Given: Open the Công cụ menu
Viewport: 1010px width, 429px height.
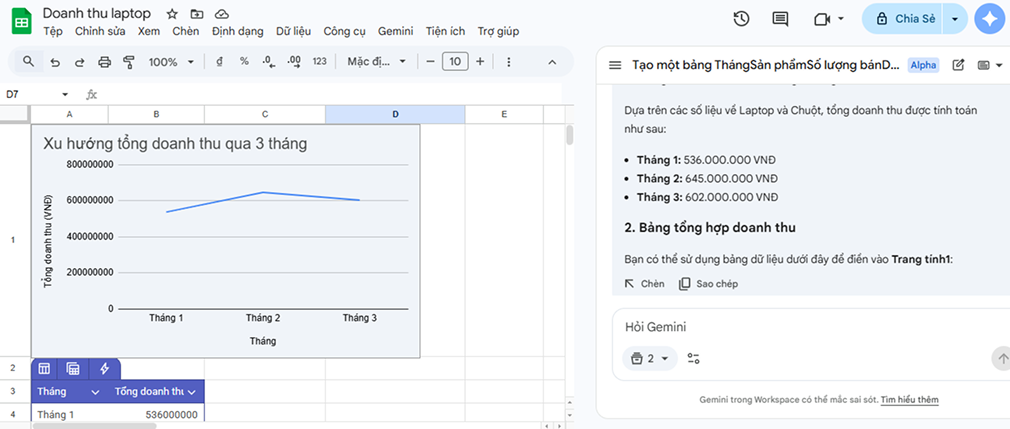Looking at the screenshot, I should (345, 31).
